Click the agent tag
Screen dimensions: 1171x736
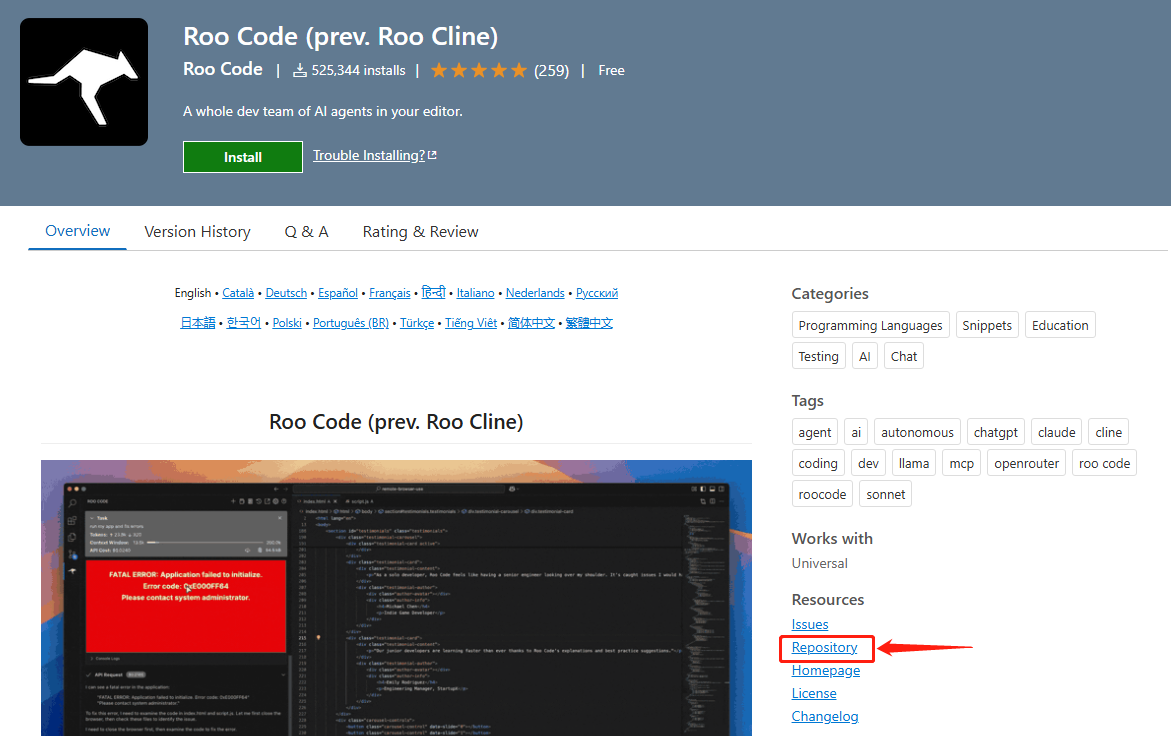coord(815,432)
